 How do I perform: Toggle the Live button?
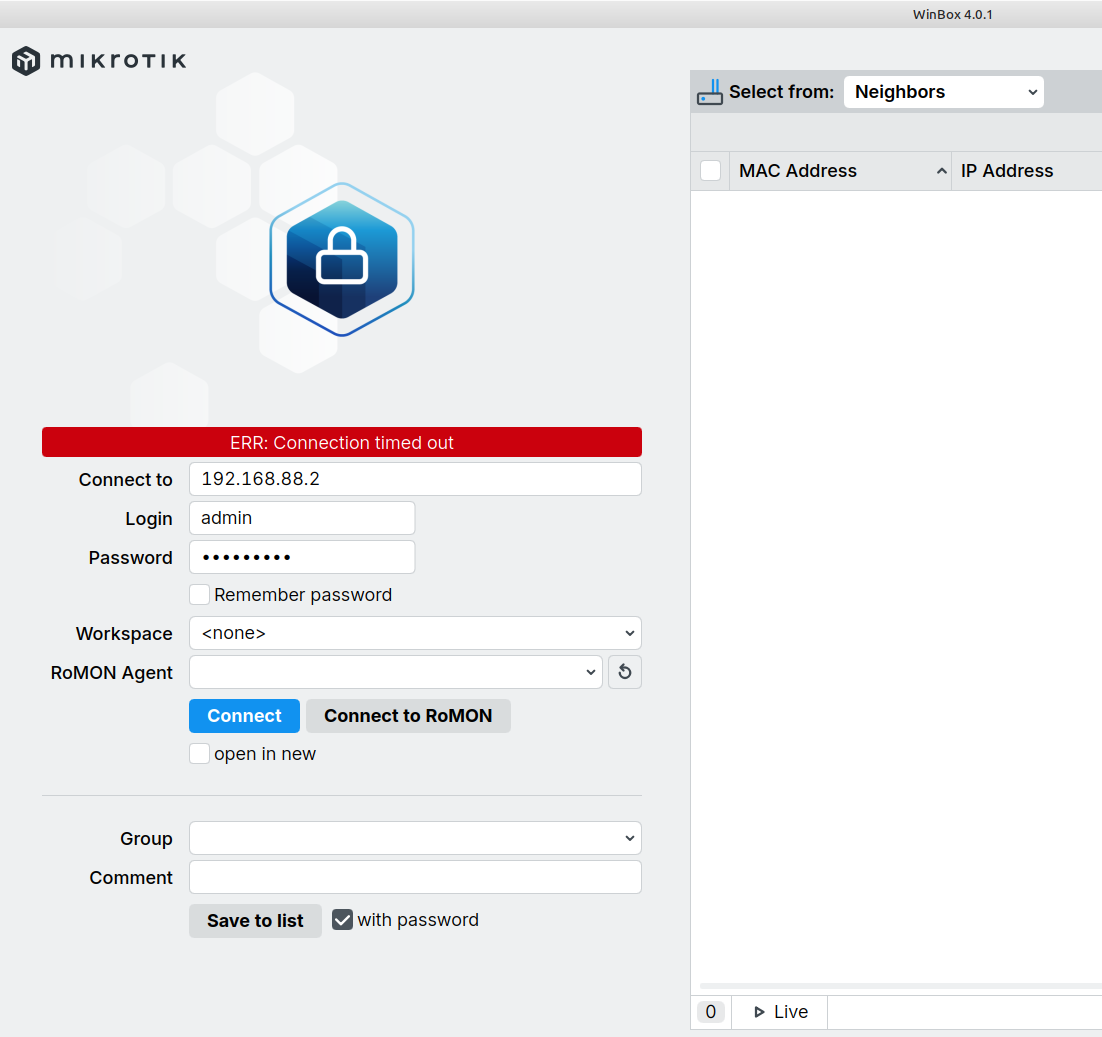[x=780, y=1012]
